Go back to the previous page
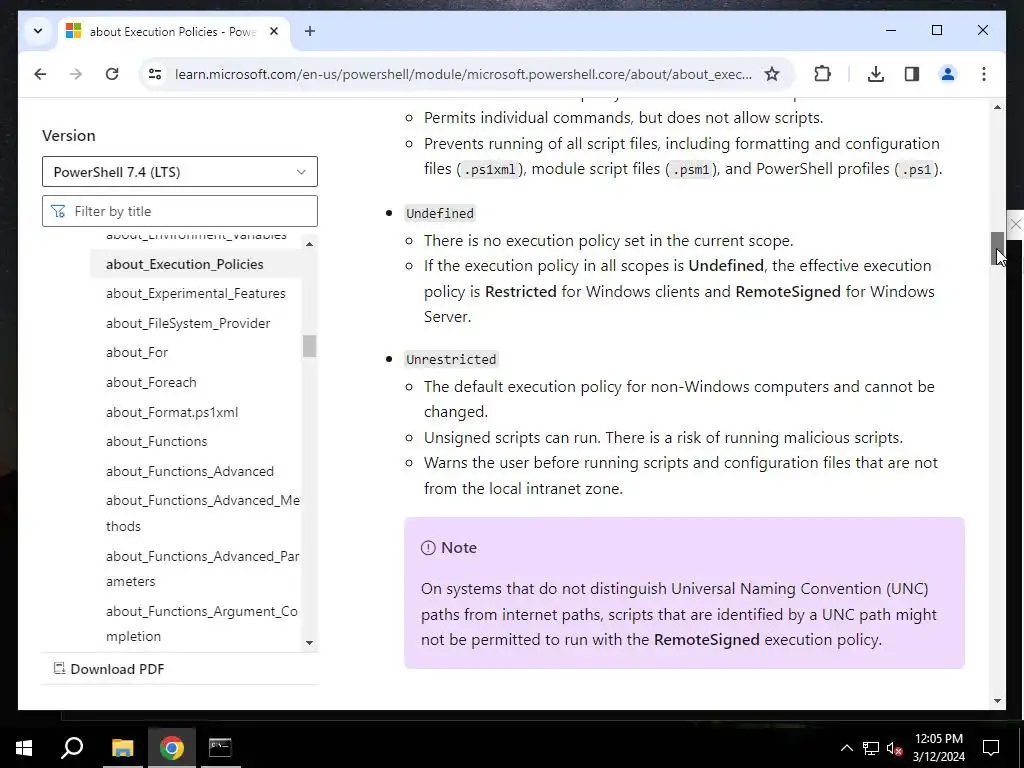The width and height of the screenshot is (1024, 768). pos(40,74)
